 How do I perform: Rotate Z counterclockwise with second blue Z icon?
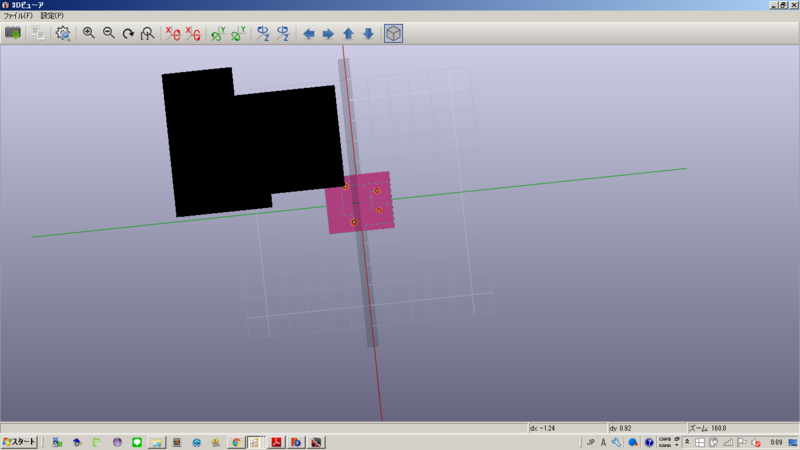[x=283, y=34]
